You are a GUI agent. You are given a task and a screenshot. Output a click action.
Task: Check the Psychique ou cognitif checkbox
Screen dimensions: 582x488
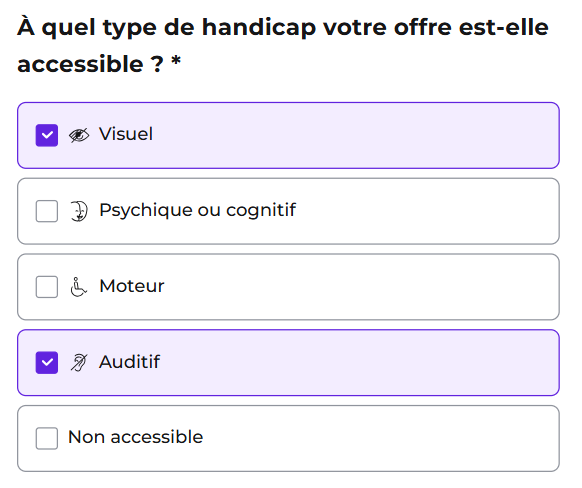47,211
